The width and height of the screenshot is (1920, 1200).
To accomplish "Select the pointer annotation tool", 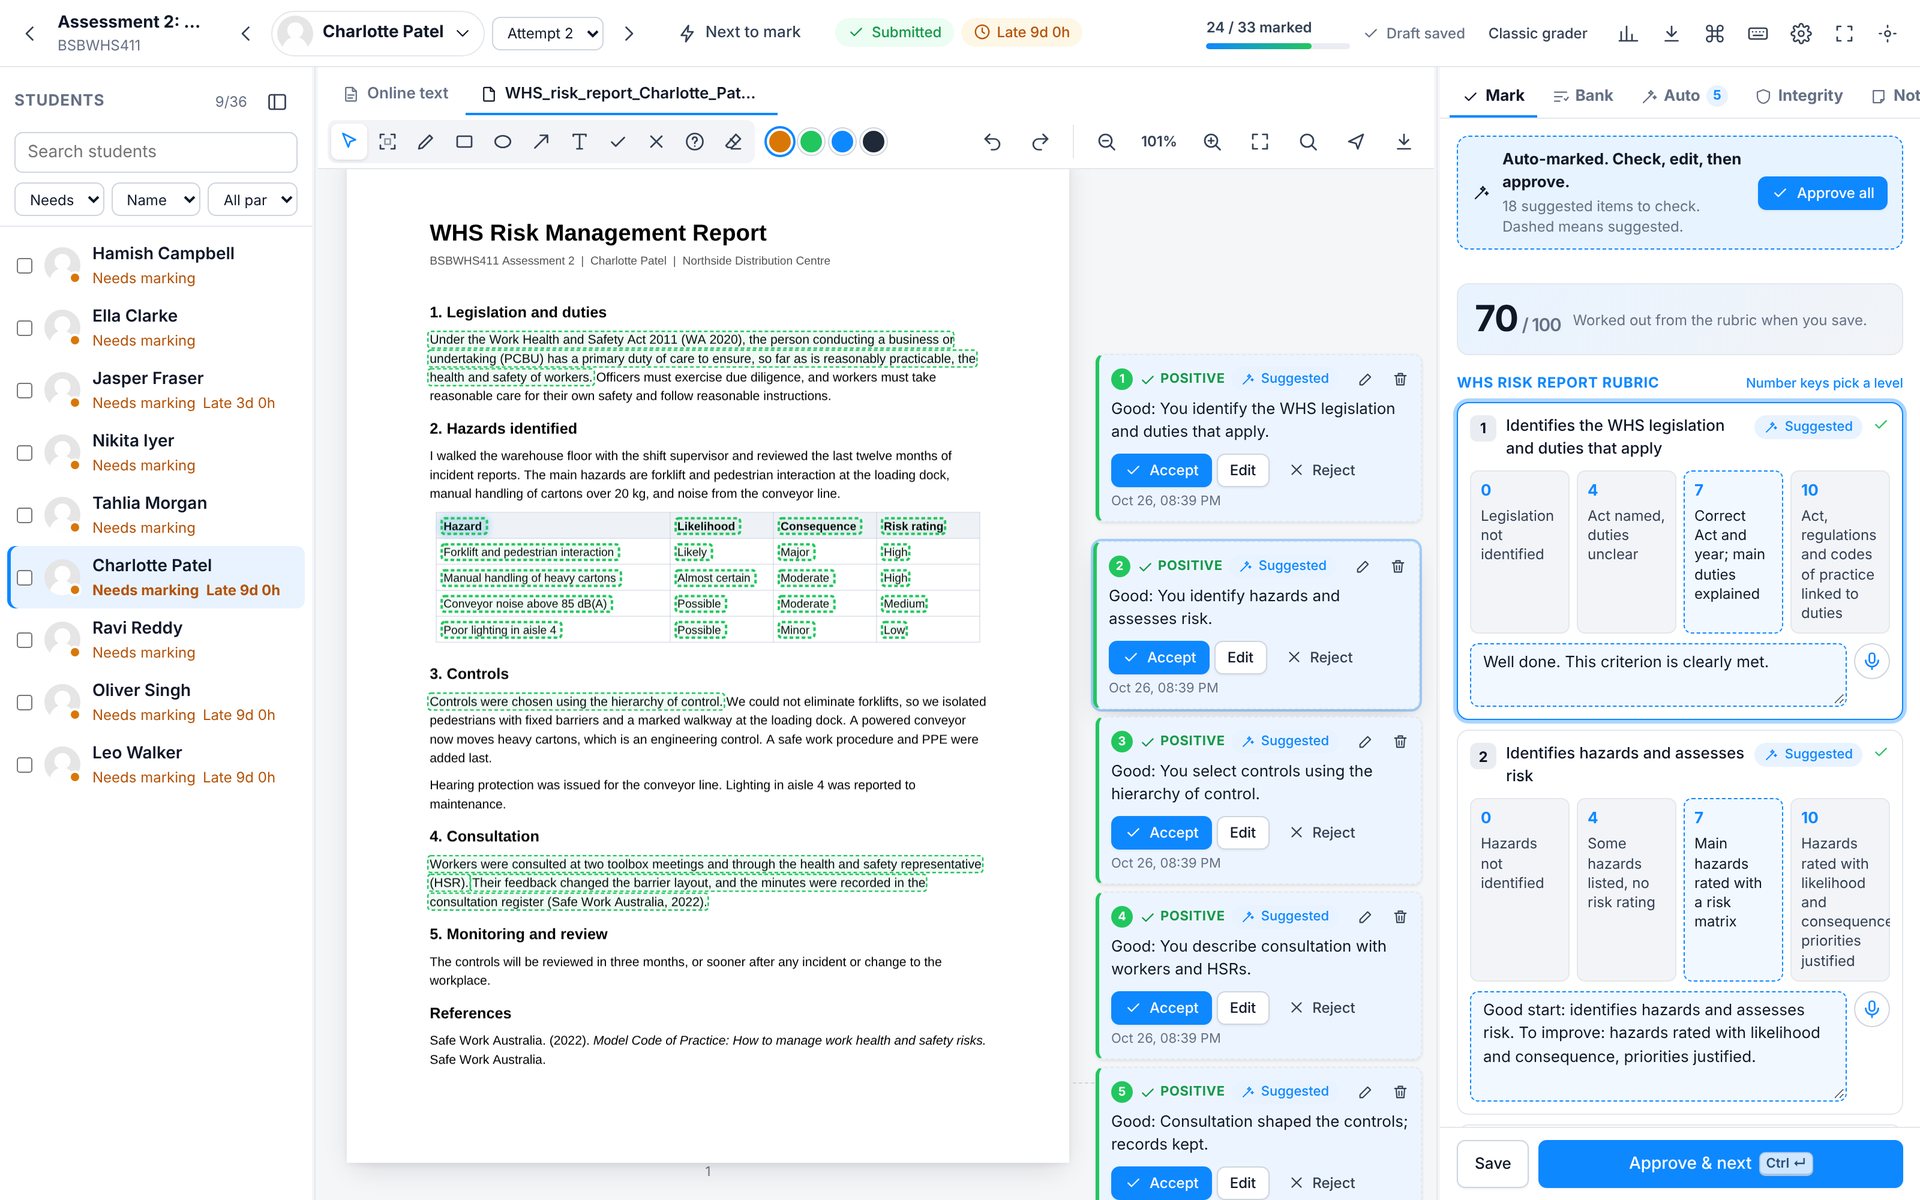I will click(x=349, y=142).
